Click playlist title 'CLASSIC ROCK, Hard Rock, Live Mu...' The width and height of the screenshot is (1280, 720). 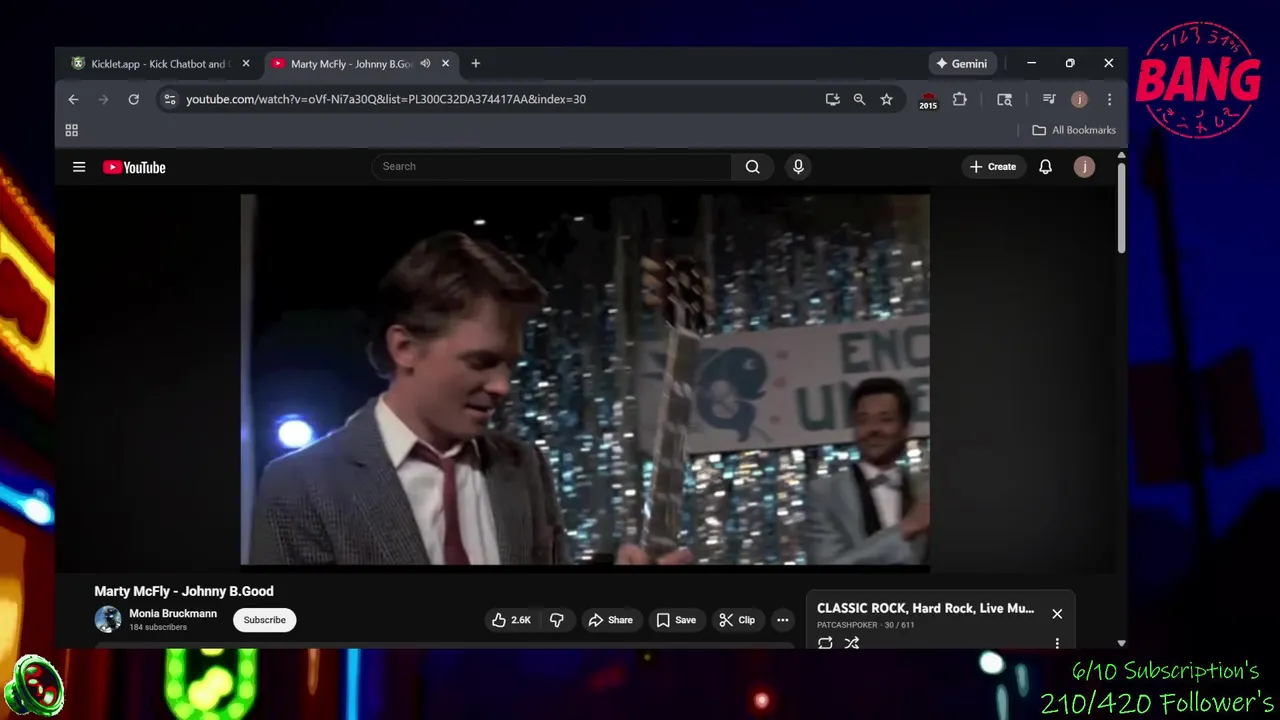[925, 608]
